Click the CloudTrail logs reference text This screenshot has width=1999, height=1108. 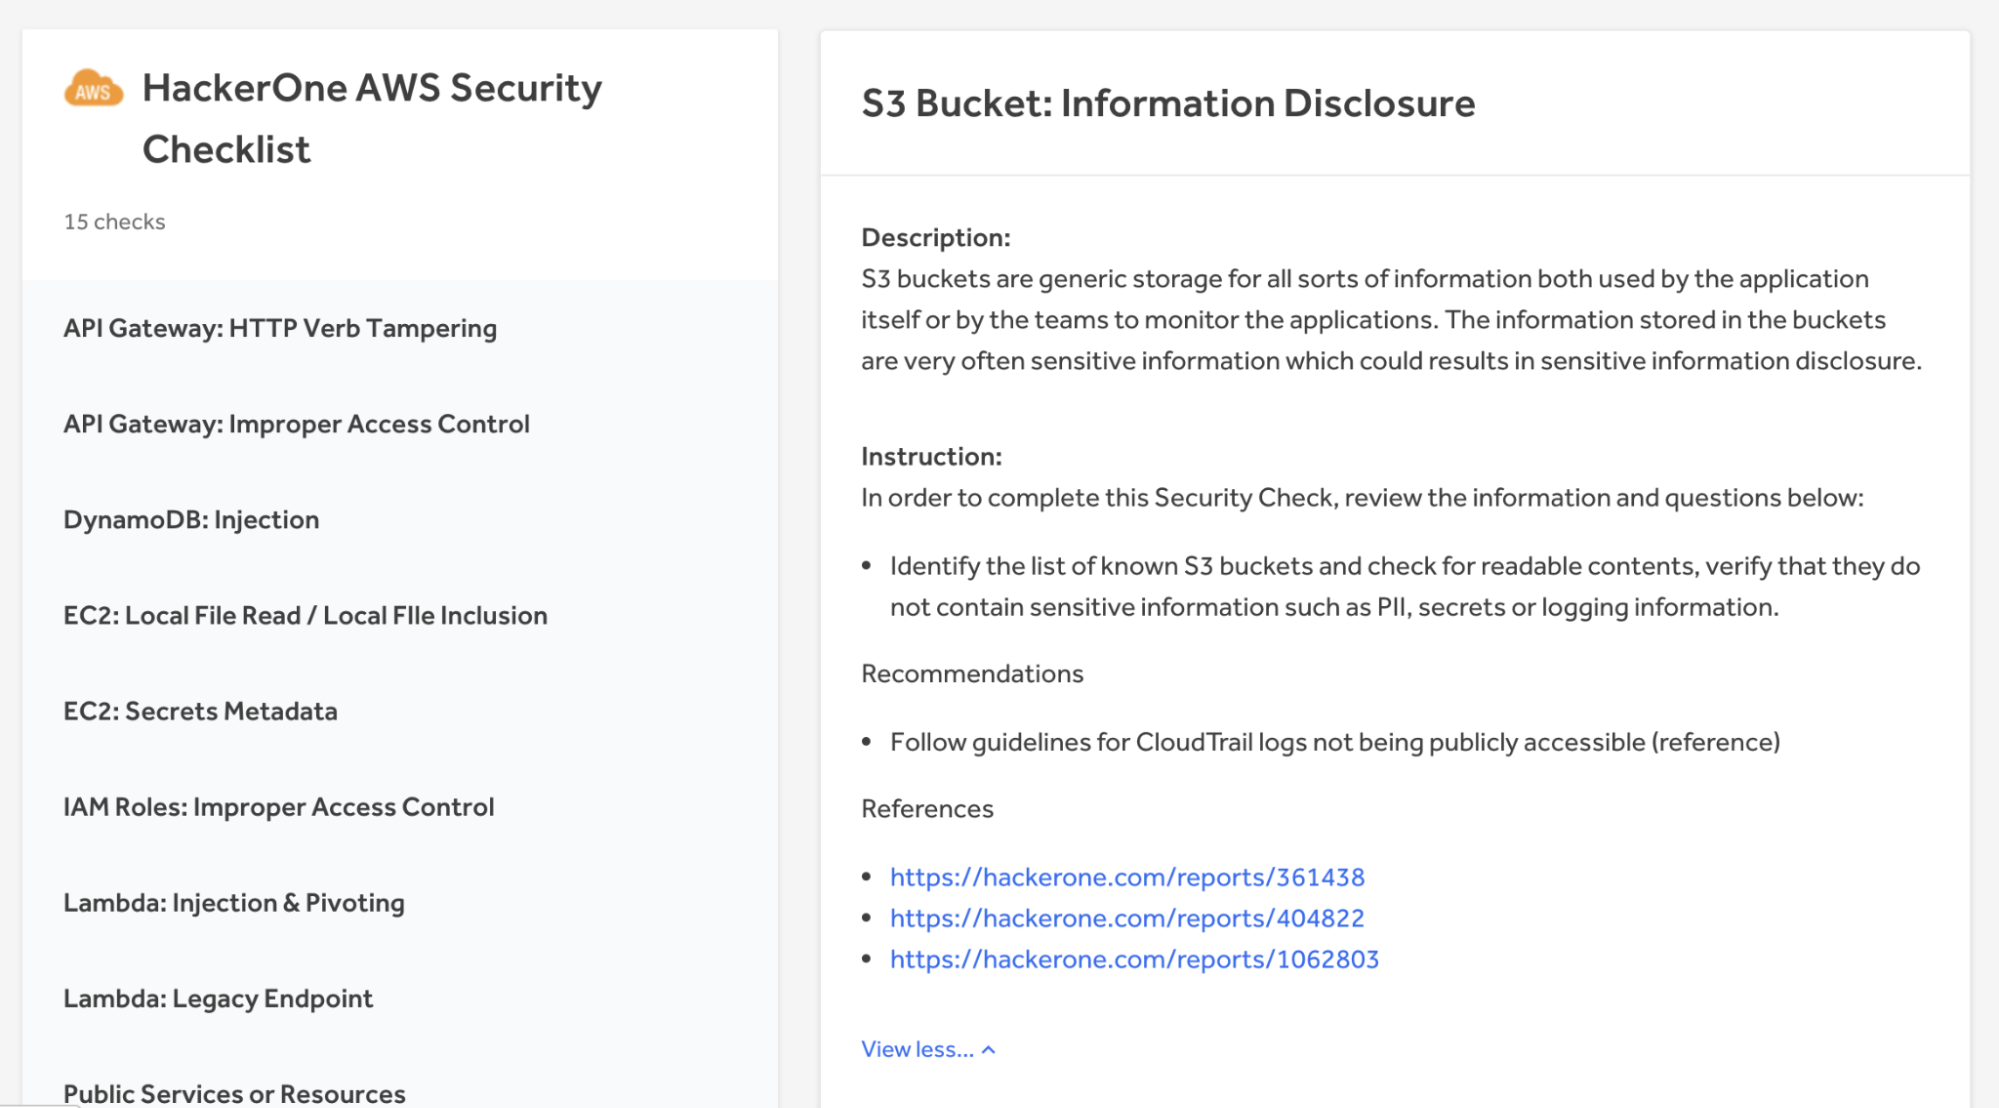(1334, 742)
